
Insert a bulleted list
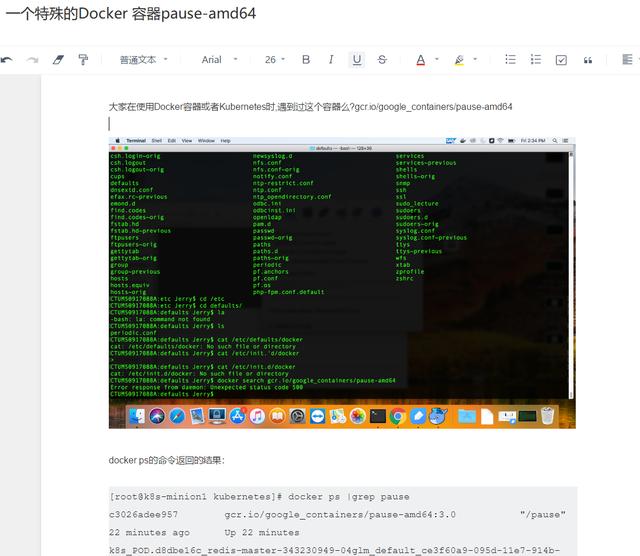pyautogui.click(x=510, y=60)
